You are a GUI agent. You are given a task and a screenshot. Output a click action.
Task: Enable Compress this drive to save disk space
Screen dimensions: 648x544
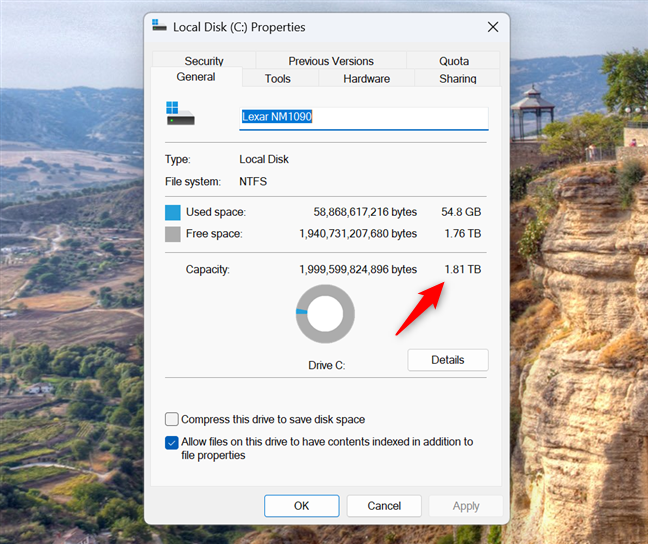(x=172, y=420)
